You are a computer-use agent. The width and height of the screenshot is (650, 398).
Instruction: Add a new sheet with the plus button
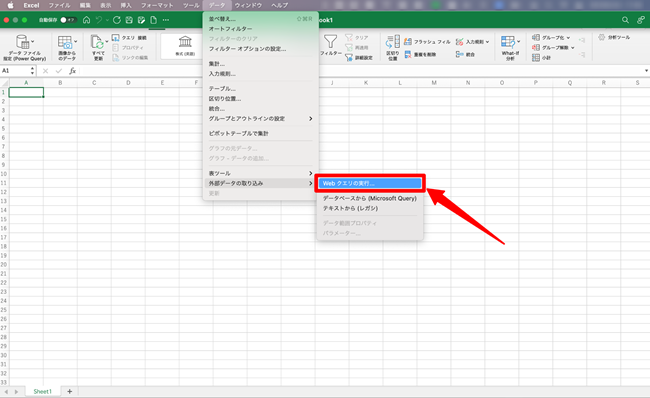coord(70,391)
